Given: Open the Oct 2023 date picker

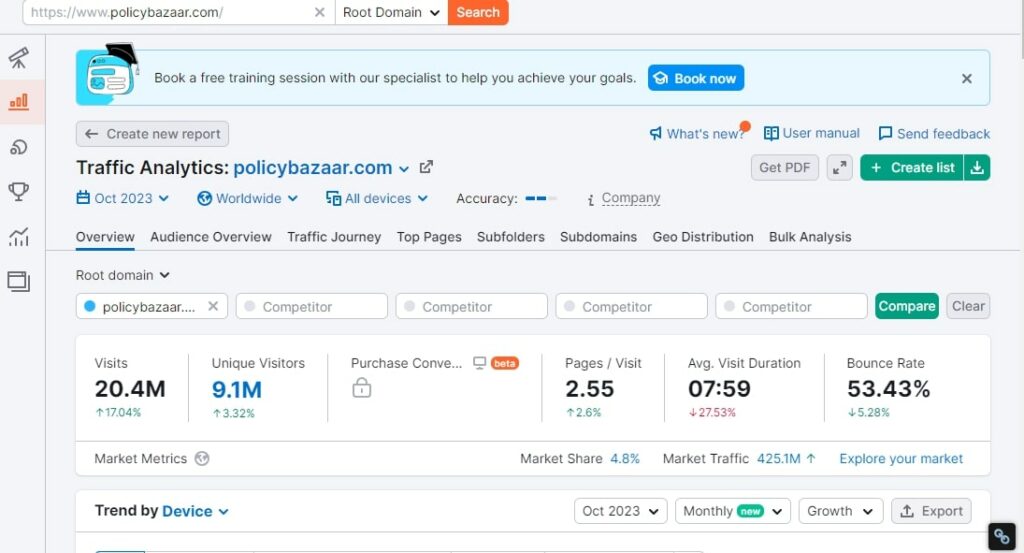Looking at the screenshot, I should [x=123, y=198].
